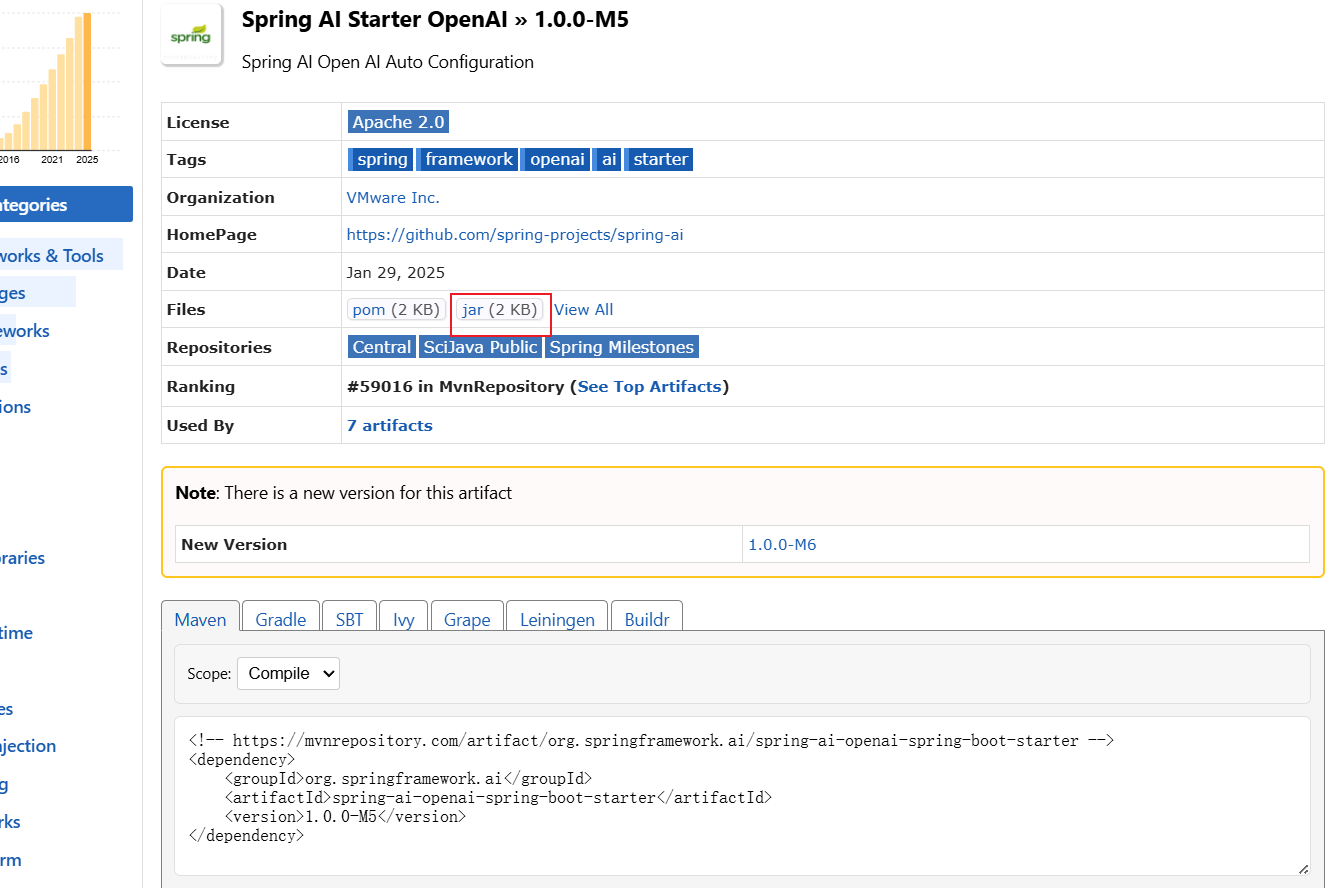1328x888 pixels.
Task: Click the Spring Milestones repository badge
Action: 621,347
